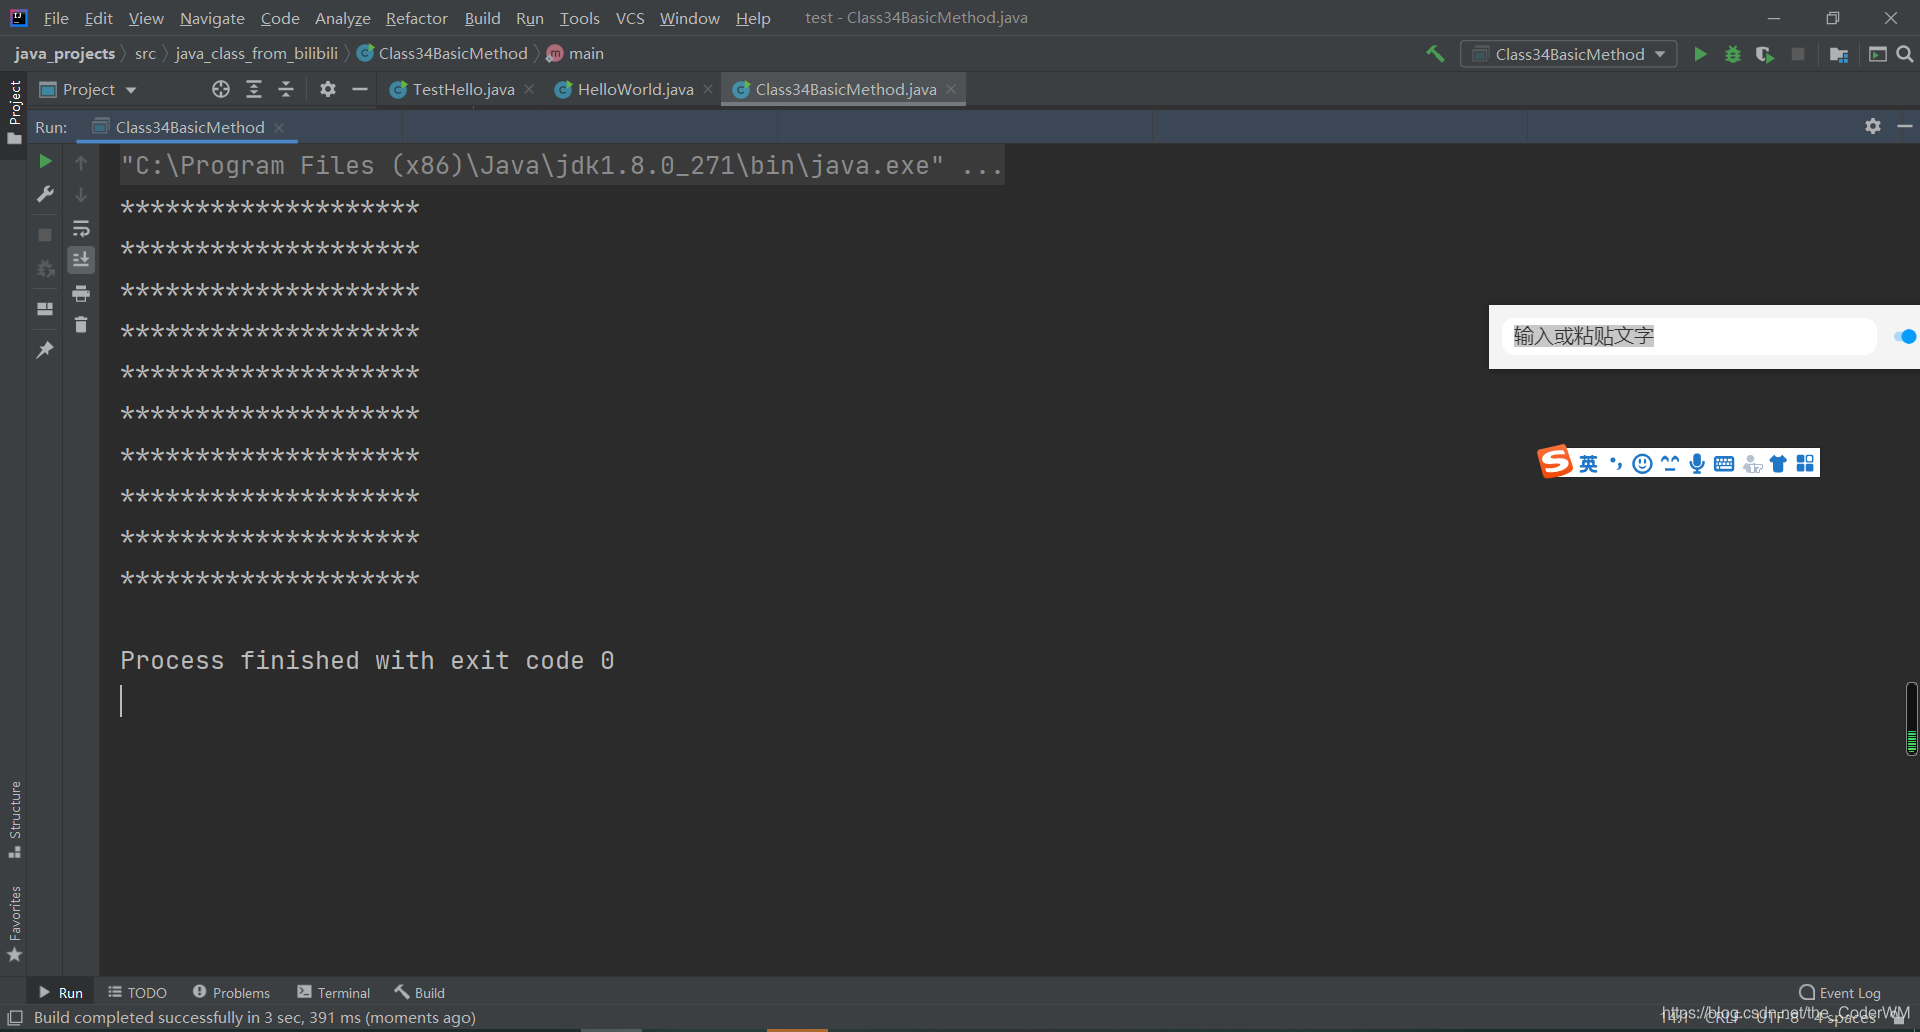Open the TODO tool window
The width and height of the screenshot is (1920, 1032).
(137, 992)
